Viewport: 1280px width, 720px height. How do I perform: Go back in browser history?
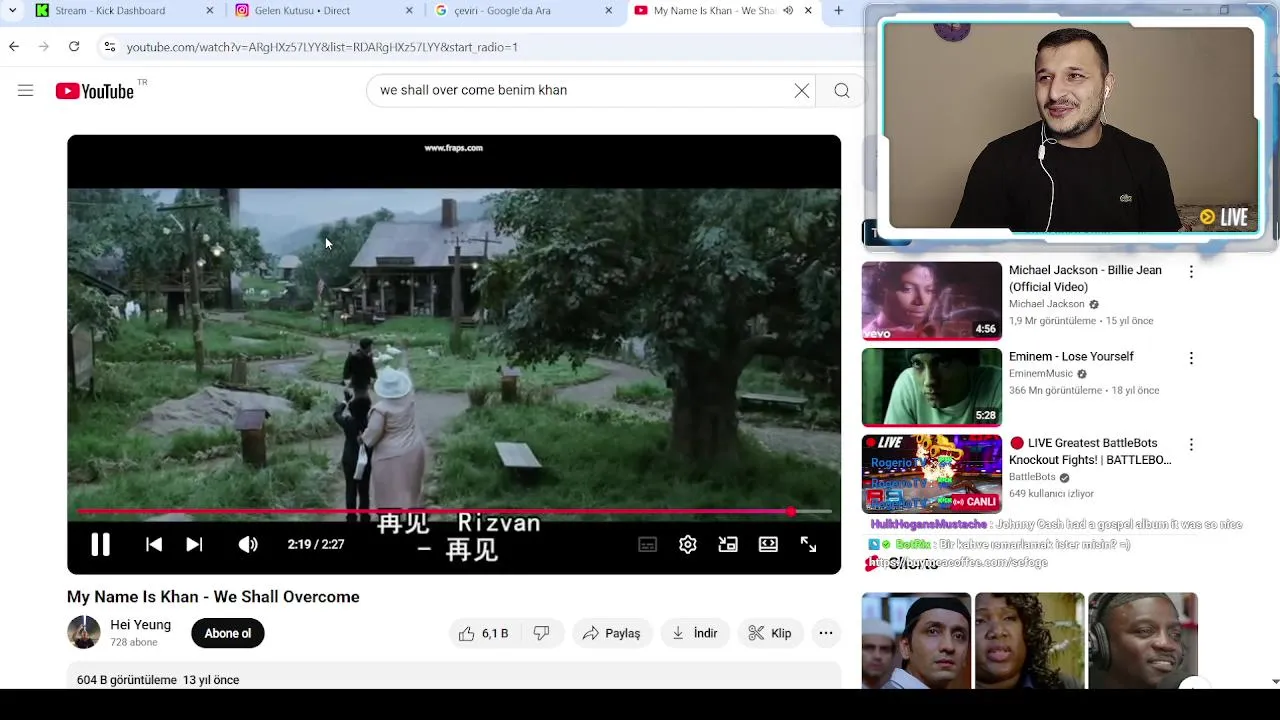14,46
